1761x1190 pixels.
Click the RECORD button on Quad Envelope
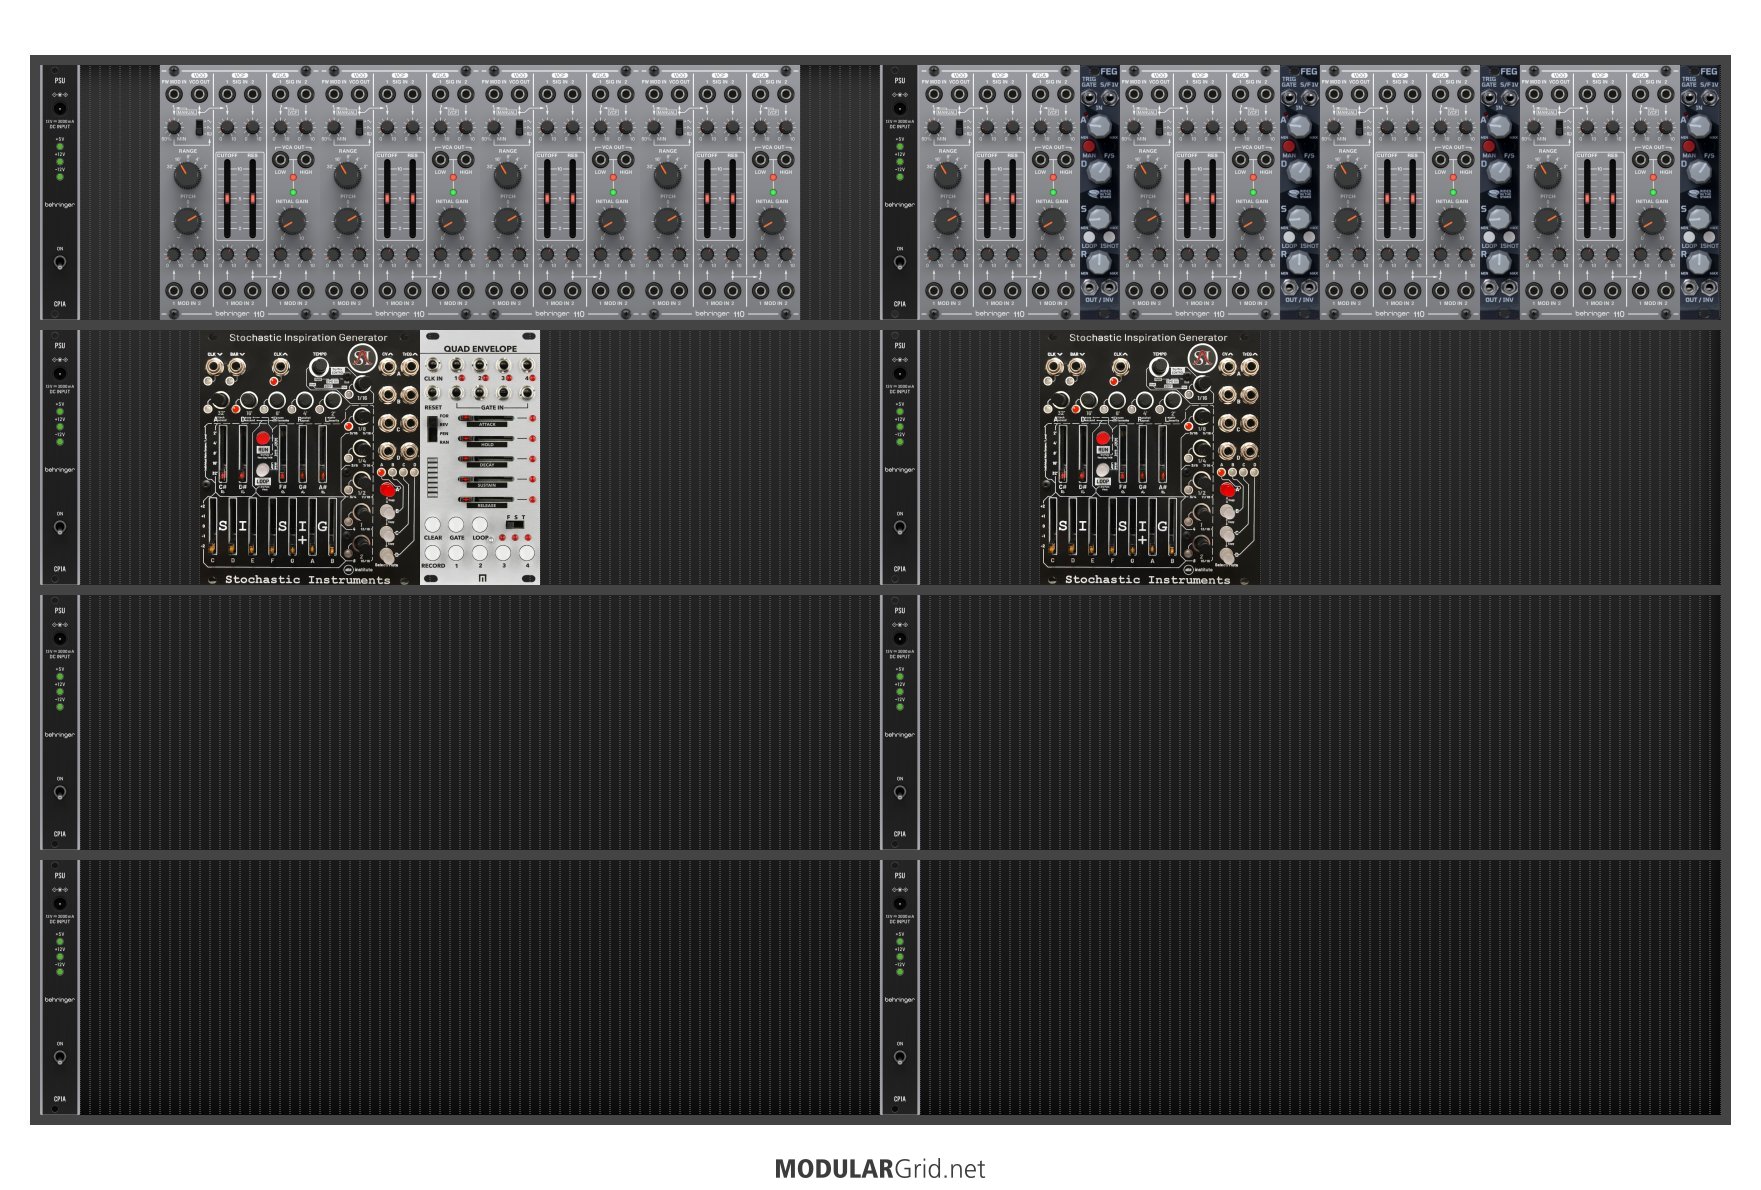[x=433, y=552]
